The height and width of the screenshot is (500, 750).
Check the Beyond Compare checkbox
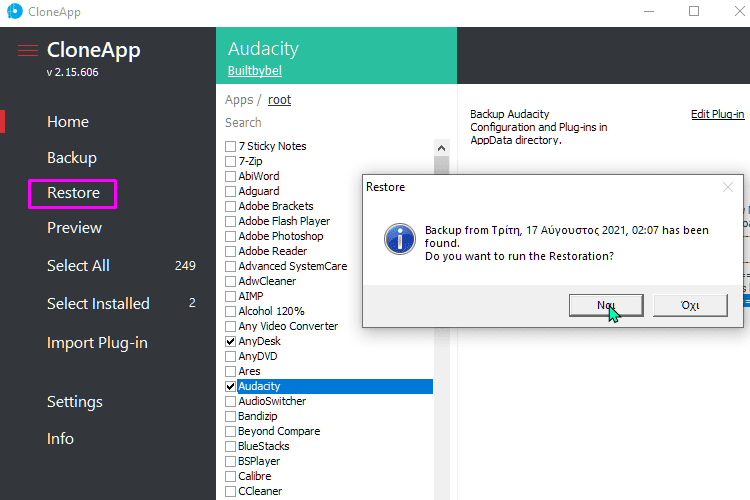(231, 431)
